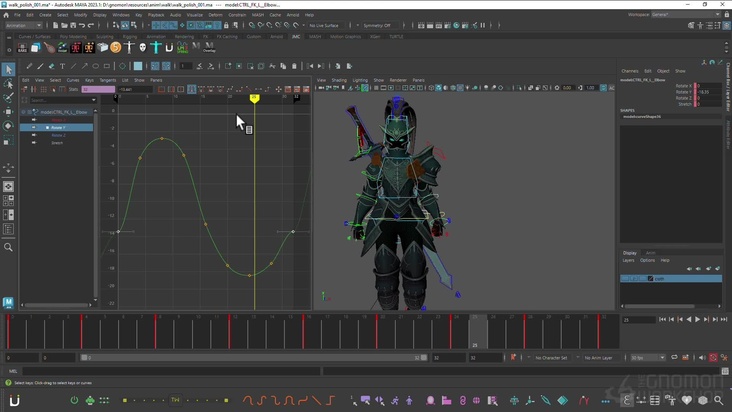The height and width of the screenshot is (412, 732).
Task: Click the Channels menu in Channel Box
Action: [629, 71]
